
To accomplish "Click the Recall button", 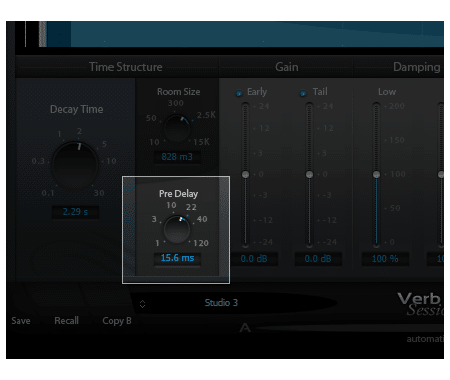I will pos(66,321).
